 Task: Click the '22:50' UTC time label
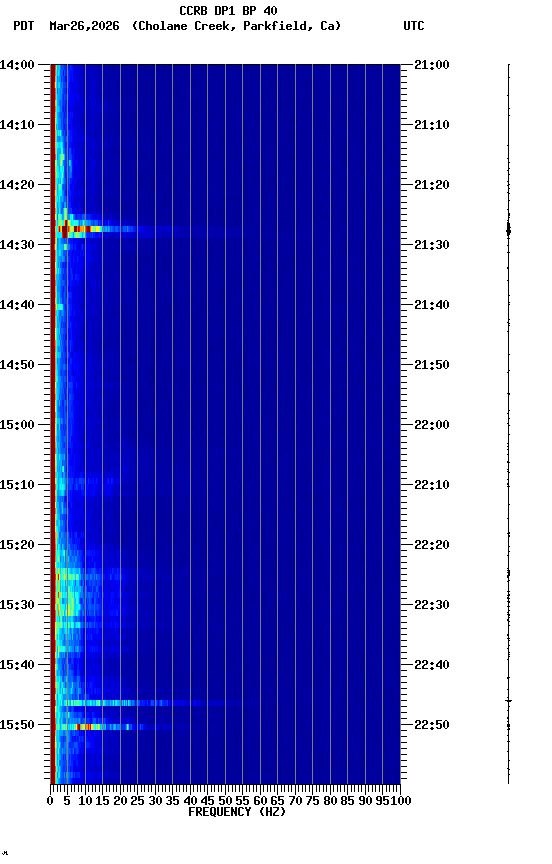[432, 726]
